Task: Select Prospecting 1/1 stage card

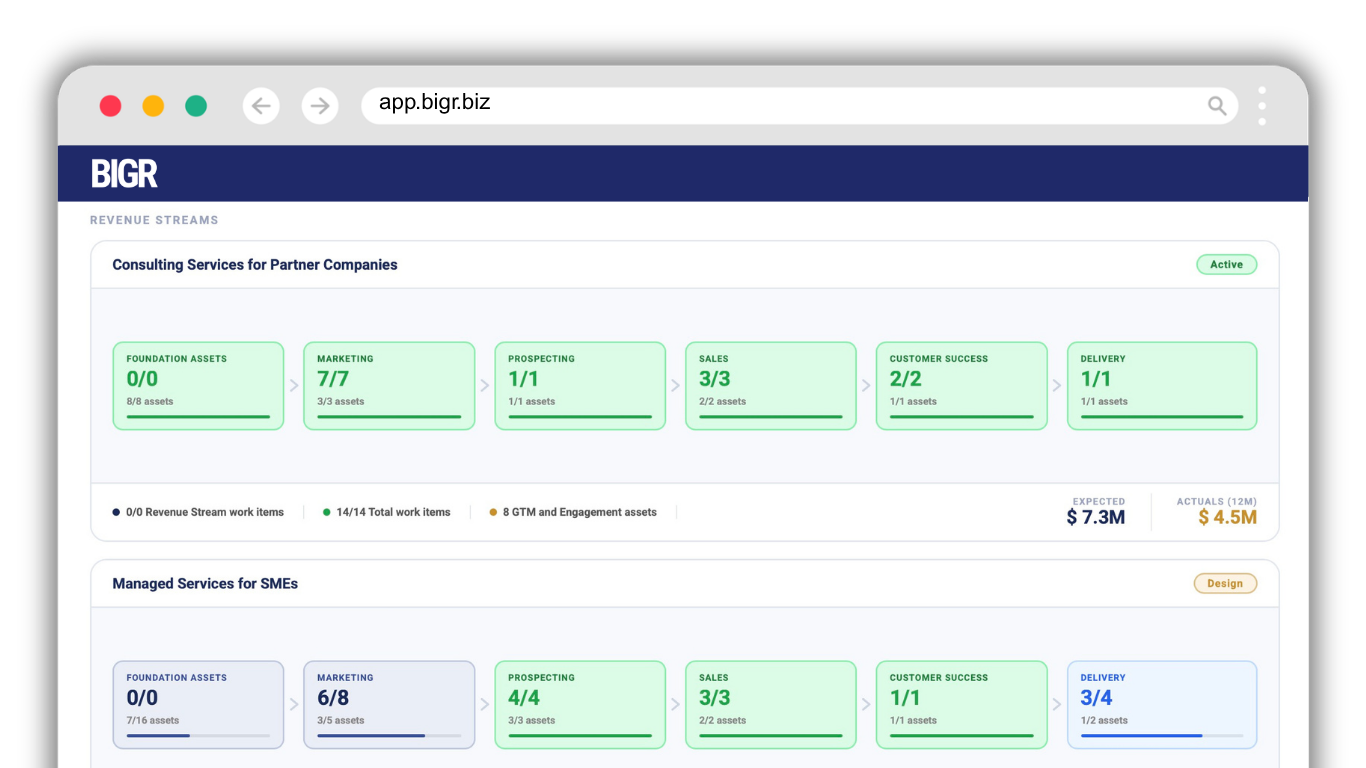Action: tap(580, 386)
